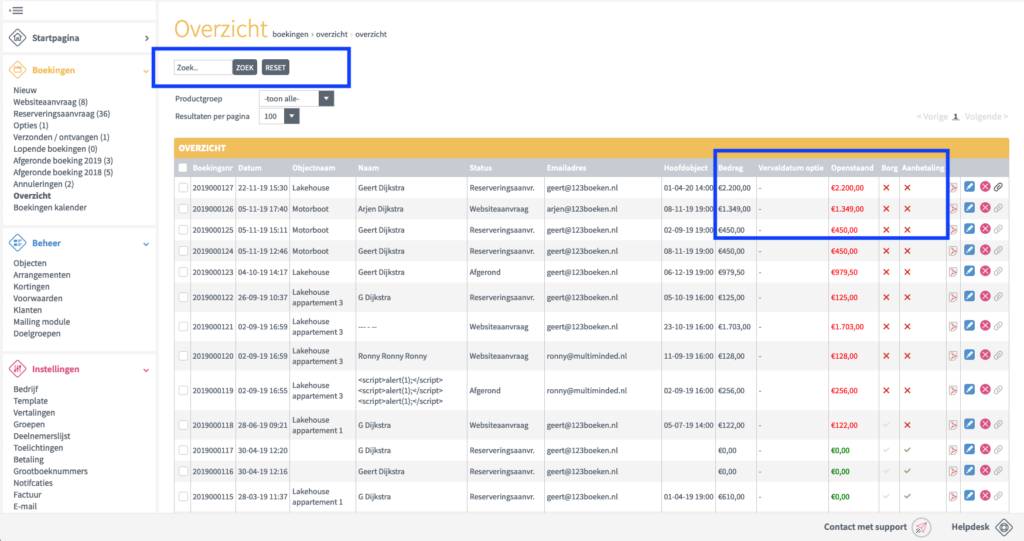Open Websiteaanvraag (8) in the sidebar

coord(50,102)
